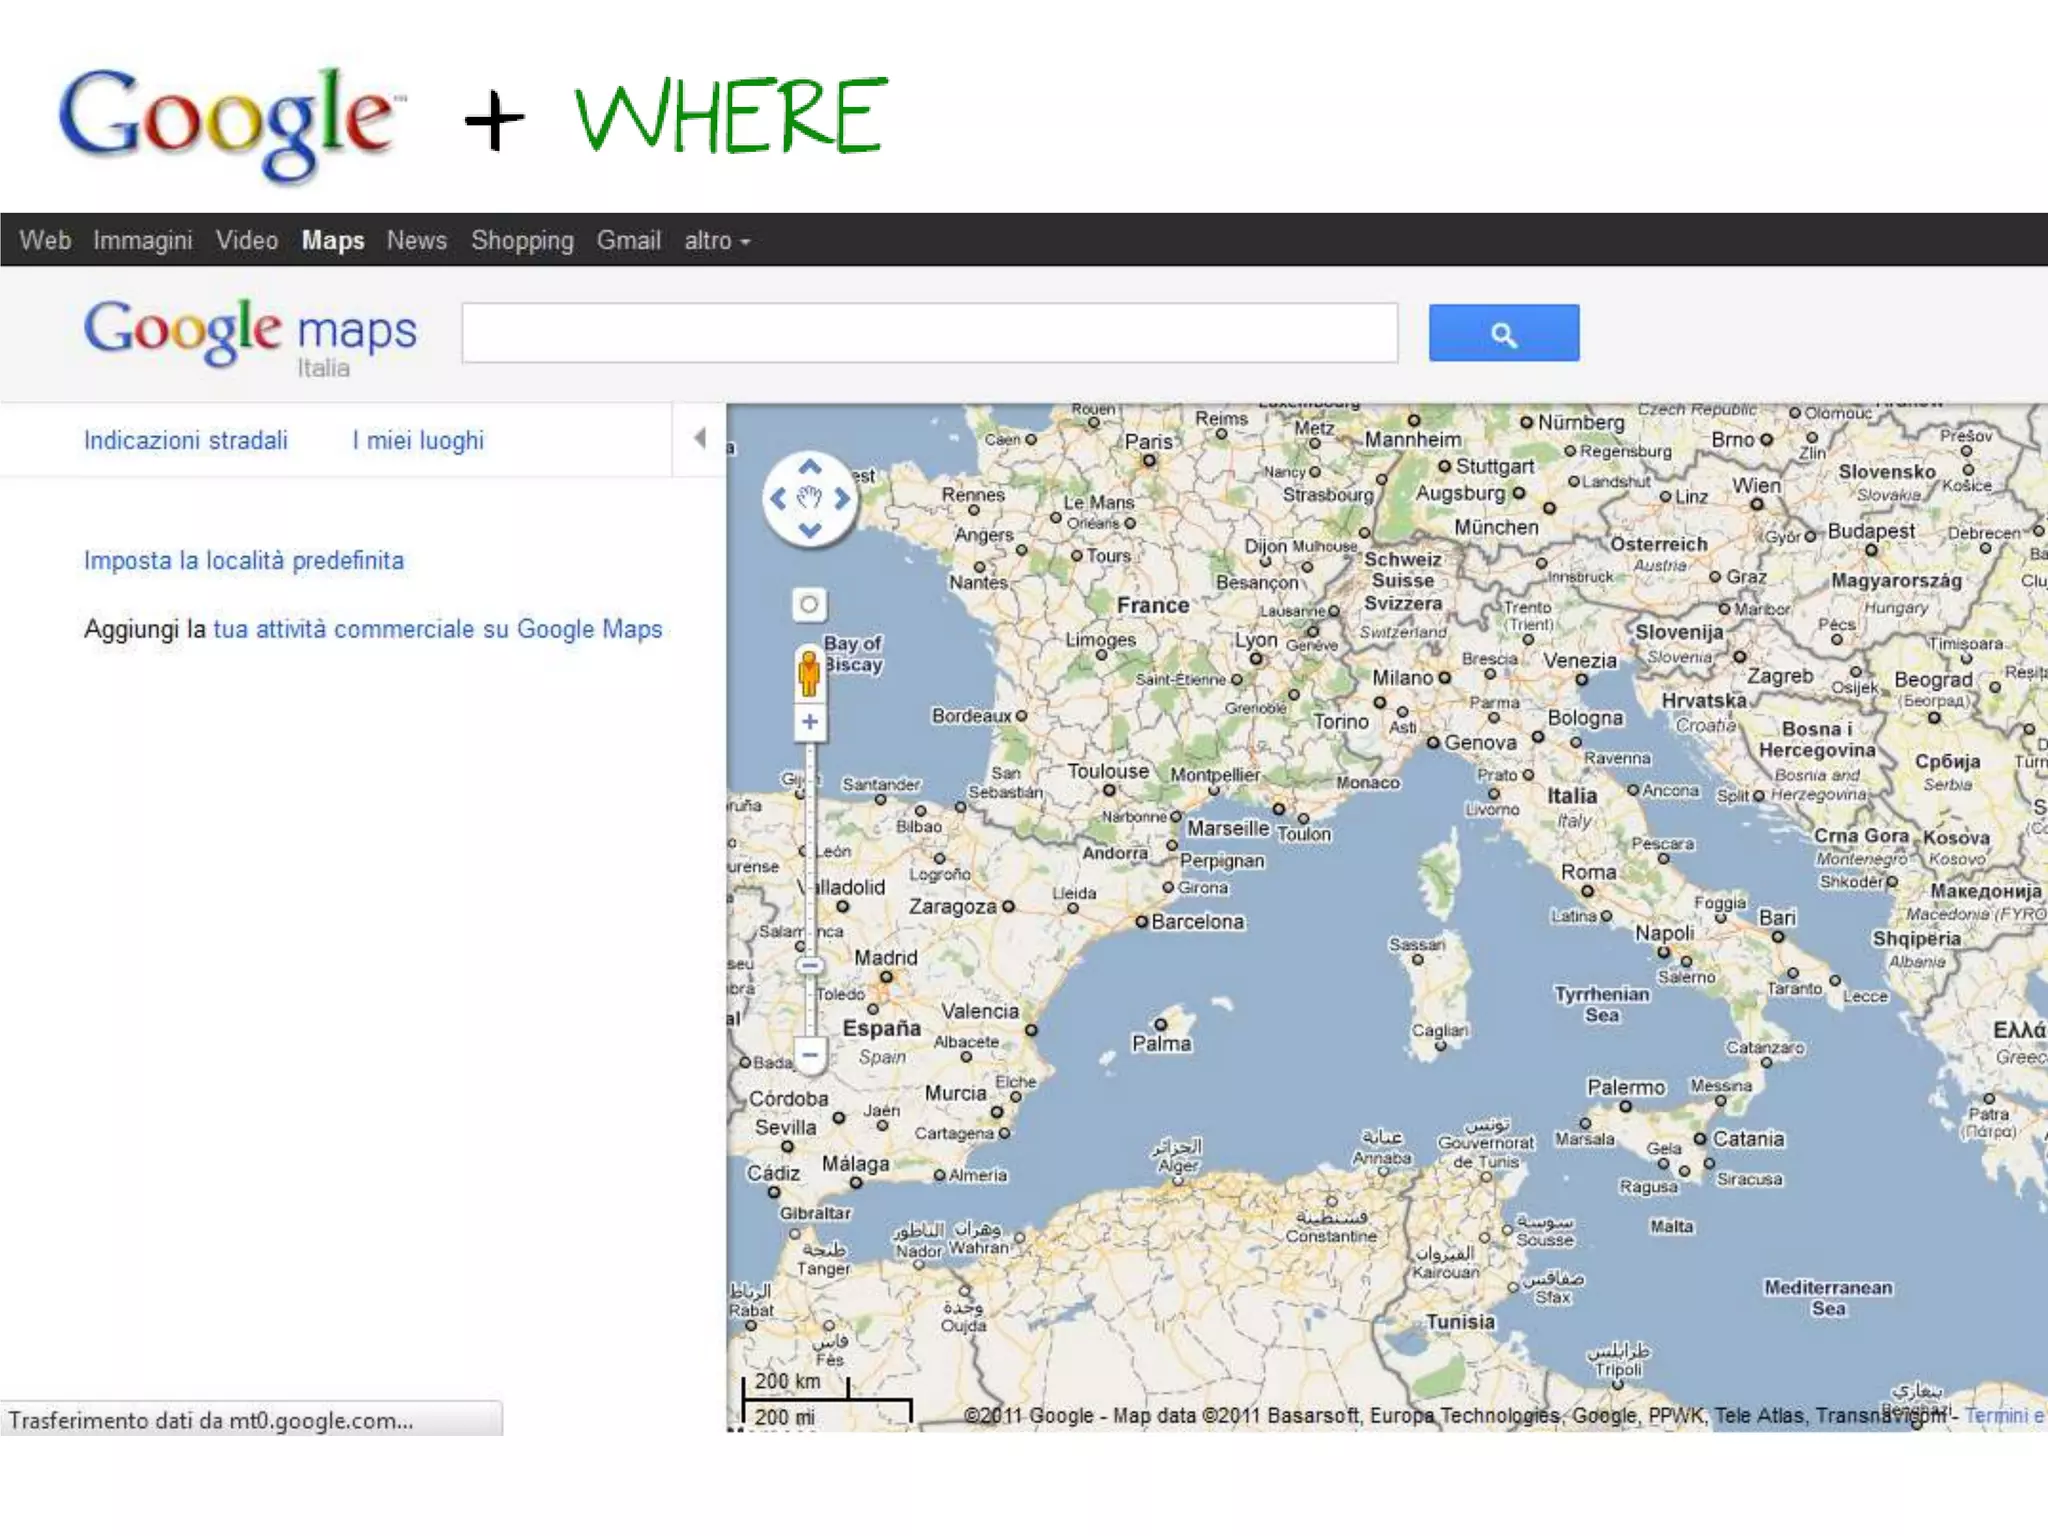Click the Street View pegman icon
Image resolution: width=2048 pixels, height=1536 pixels.
[x=809, y=672]
